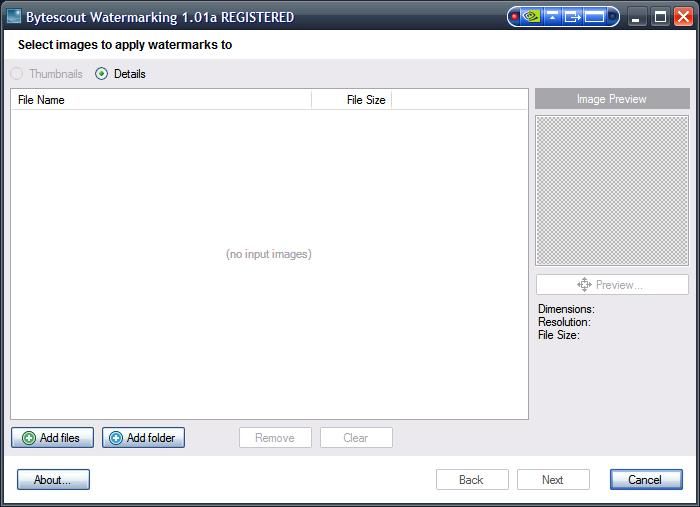Viewport: 700px width, 507px height.
Task: Open the About dialog
Action: (x=53, y=480)
